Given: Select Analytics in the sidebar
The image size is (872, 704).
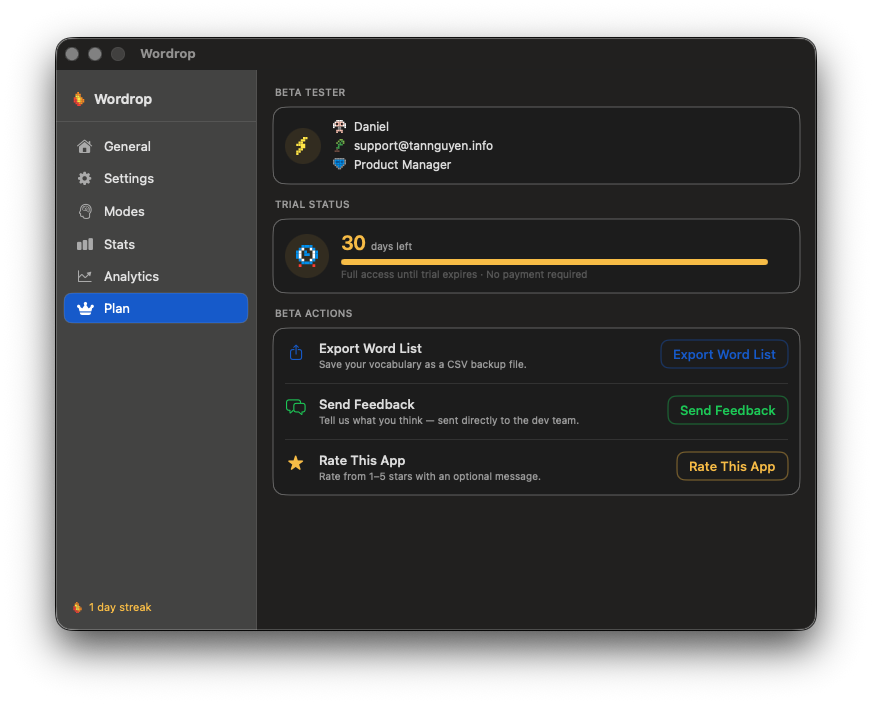Looking at the screenshot, I should tap(156, 276).
